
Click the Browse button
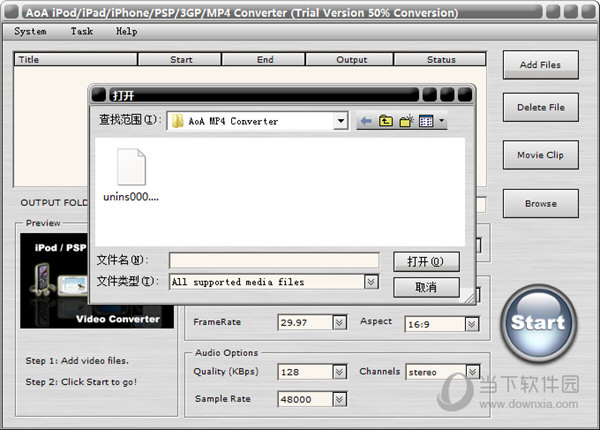[540, 204]
